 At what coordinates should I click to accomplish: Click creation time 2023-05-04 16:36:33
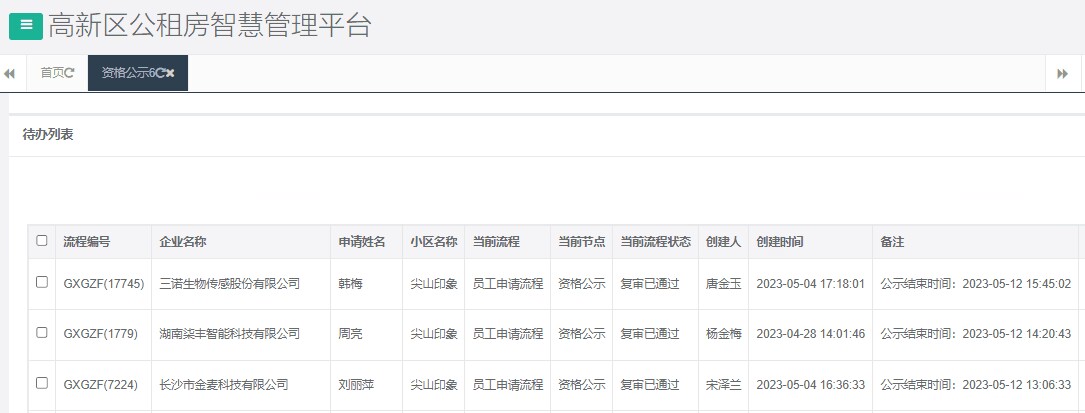click(810, 385)
